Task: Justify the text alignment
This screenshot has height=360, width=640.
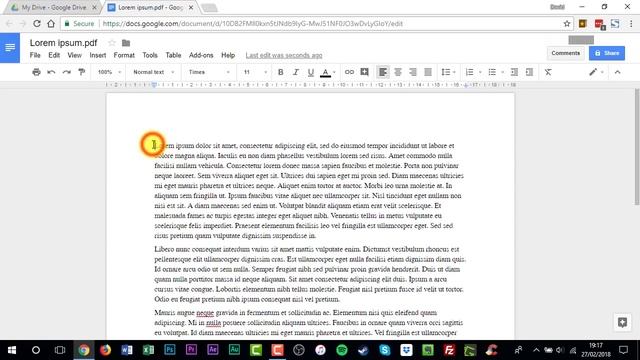Action: (428, 72)
